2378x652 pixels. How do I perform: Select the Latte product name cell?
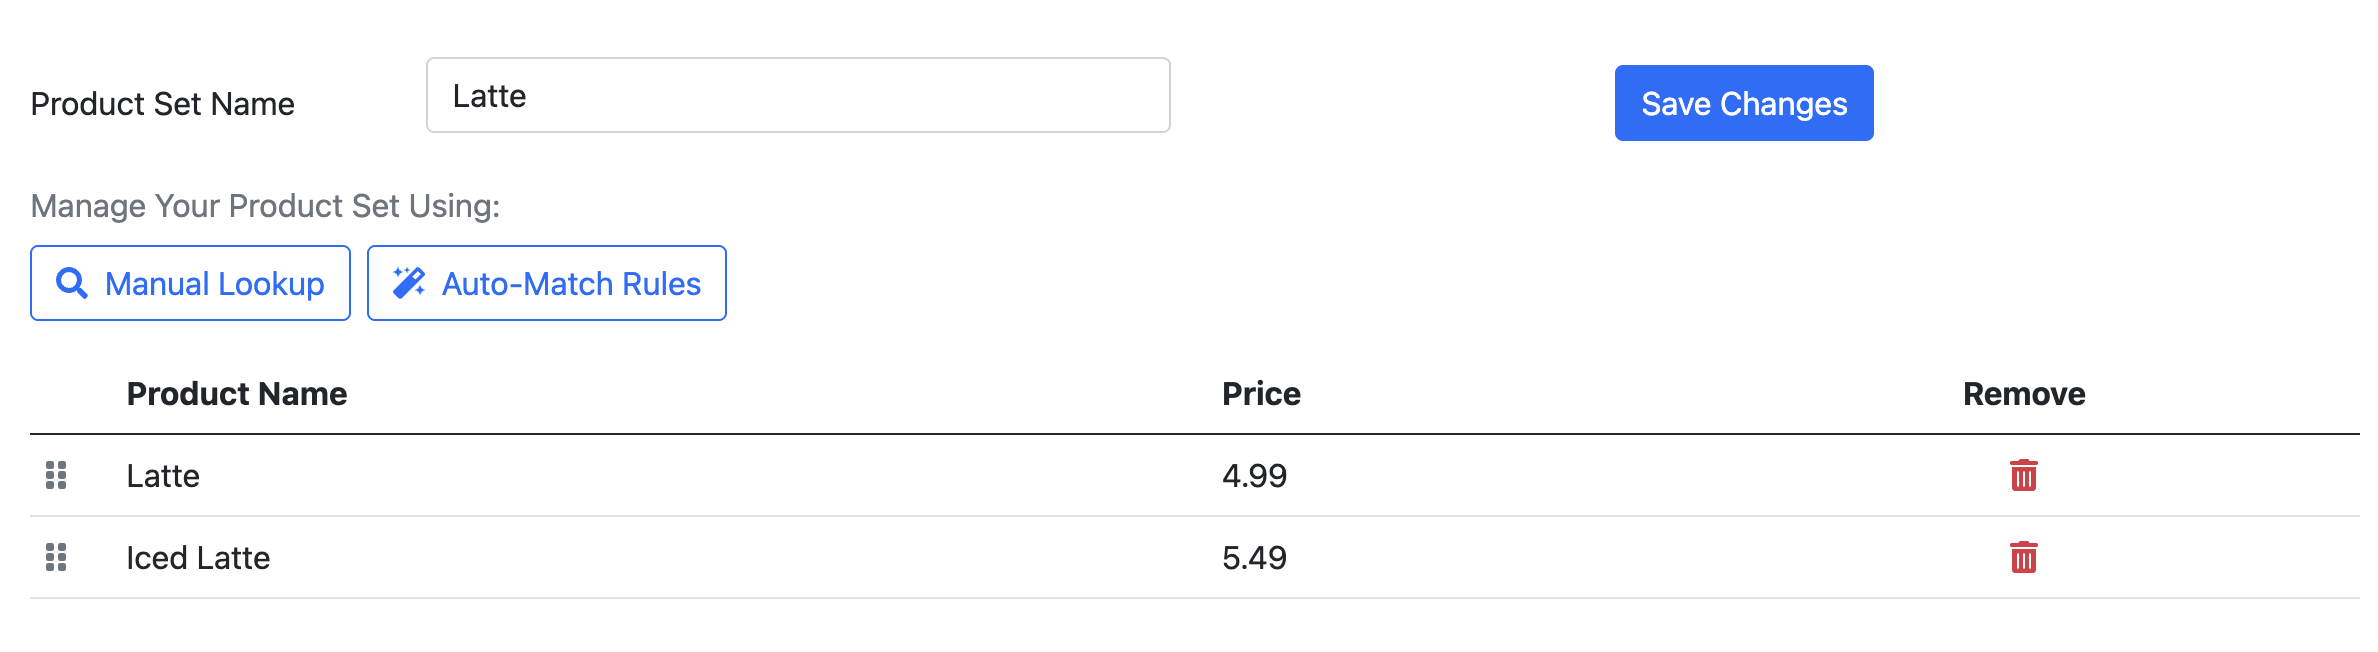163,476
